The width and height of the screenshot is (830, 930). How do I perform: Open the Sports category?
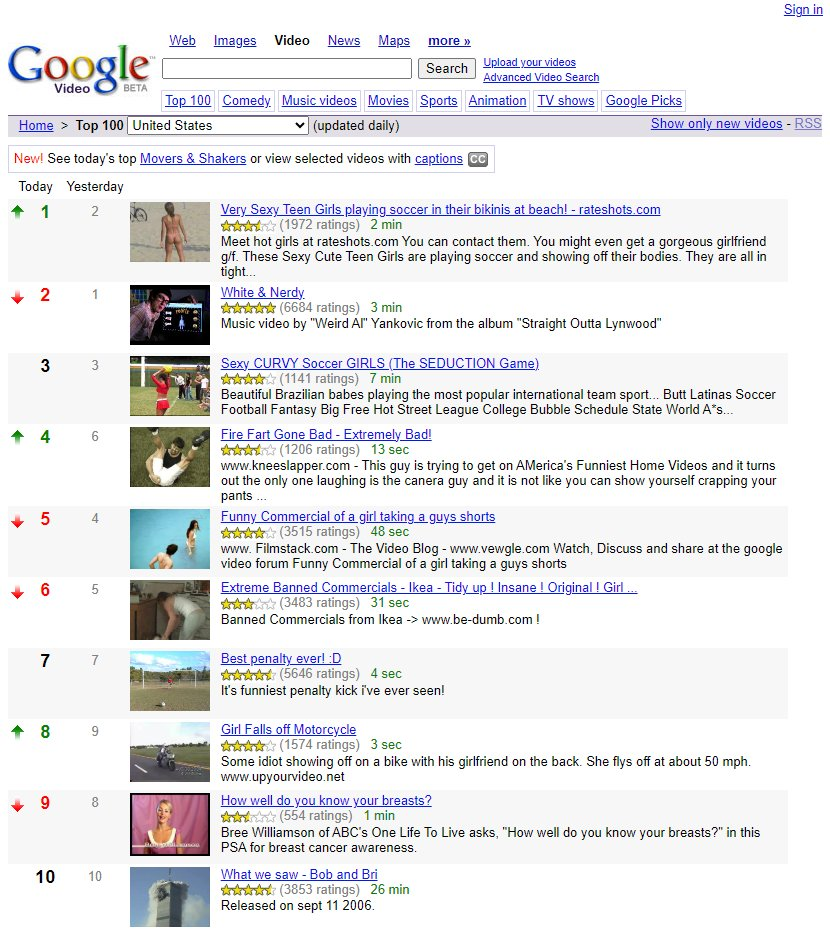438,100
